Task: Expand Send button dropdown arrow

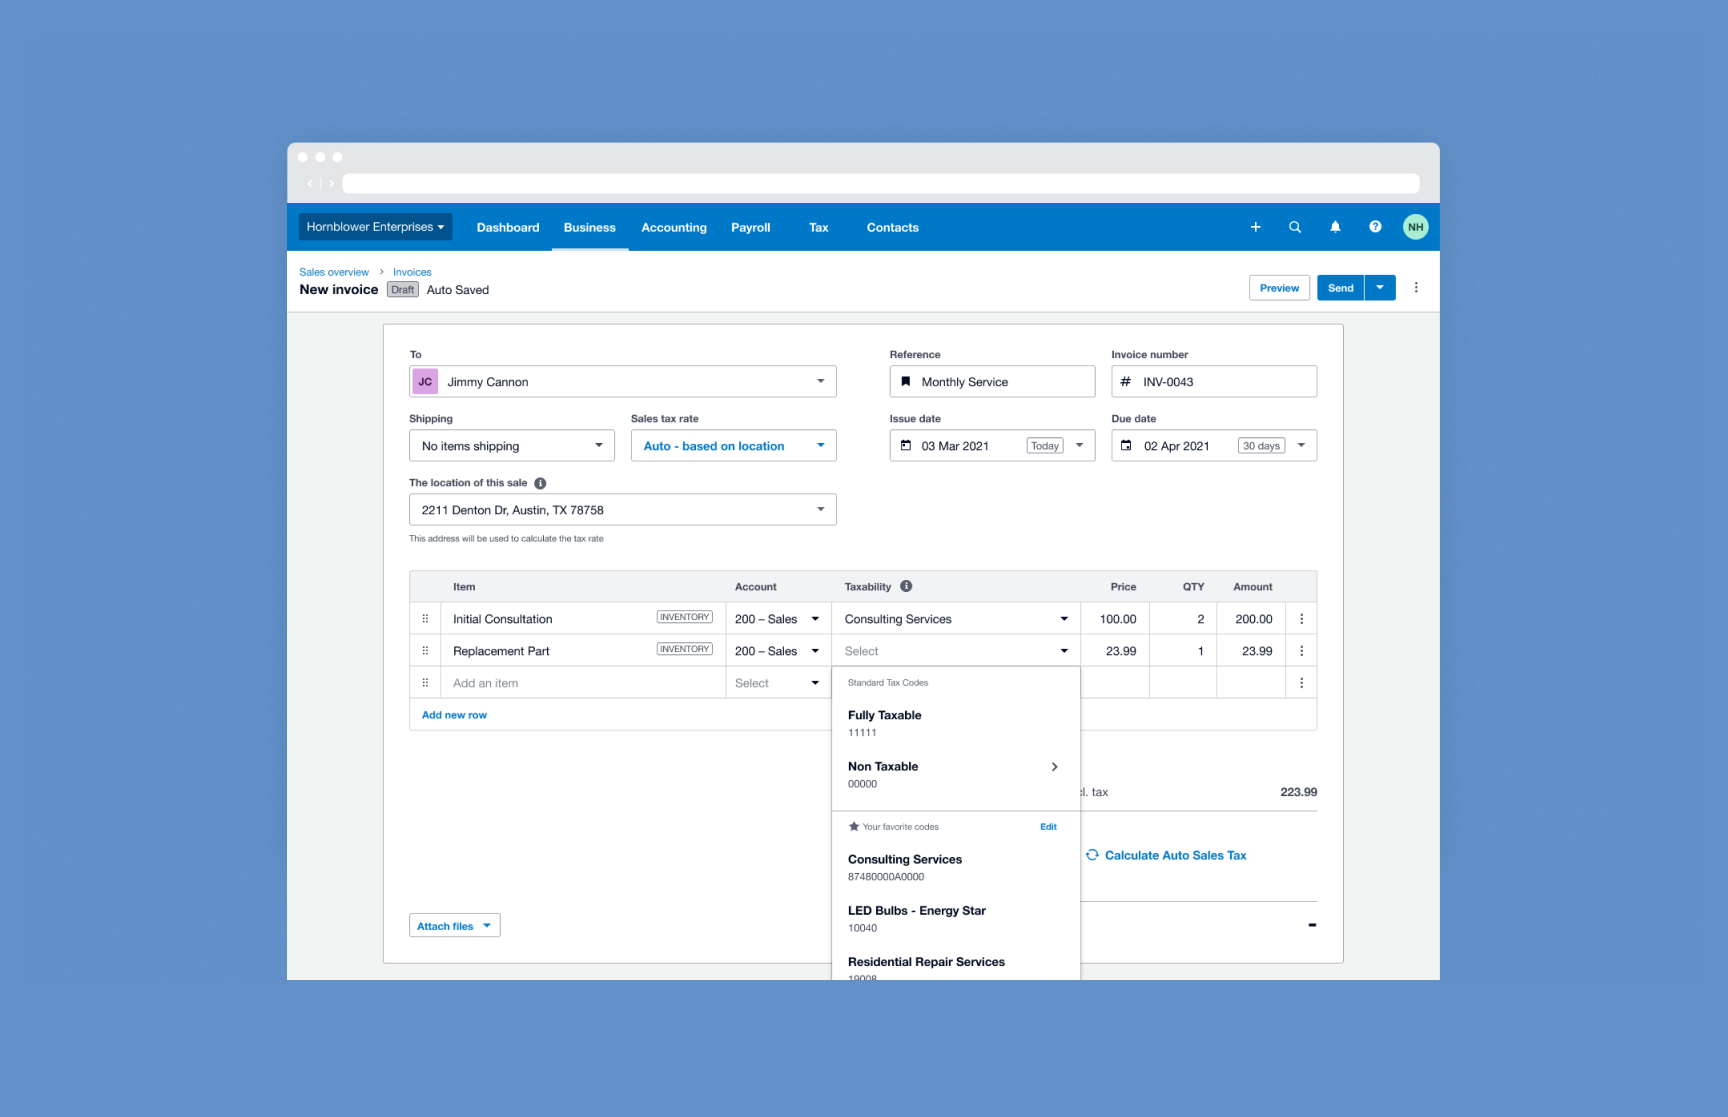Action: (x=1380, y=288)
